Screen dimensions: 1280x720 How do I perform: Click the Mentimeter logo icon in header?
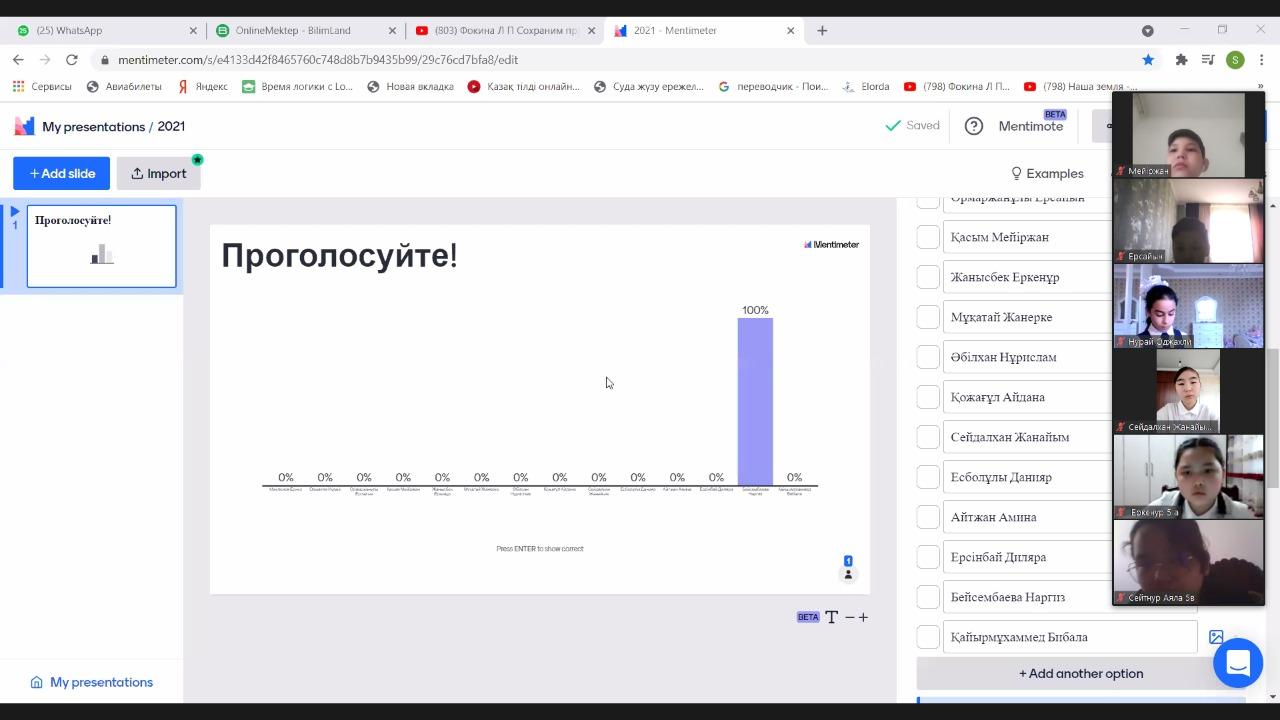click(24, 126)
